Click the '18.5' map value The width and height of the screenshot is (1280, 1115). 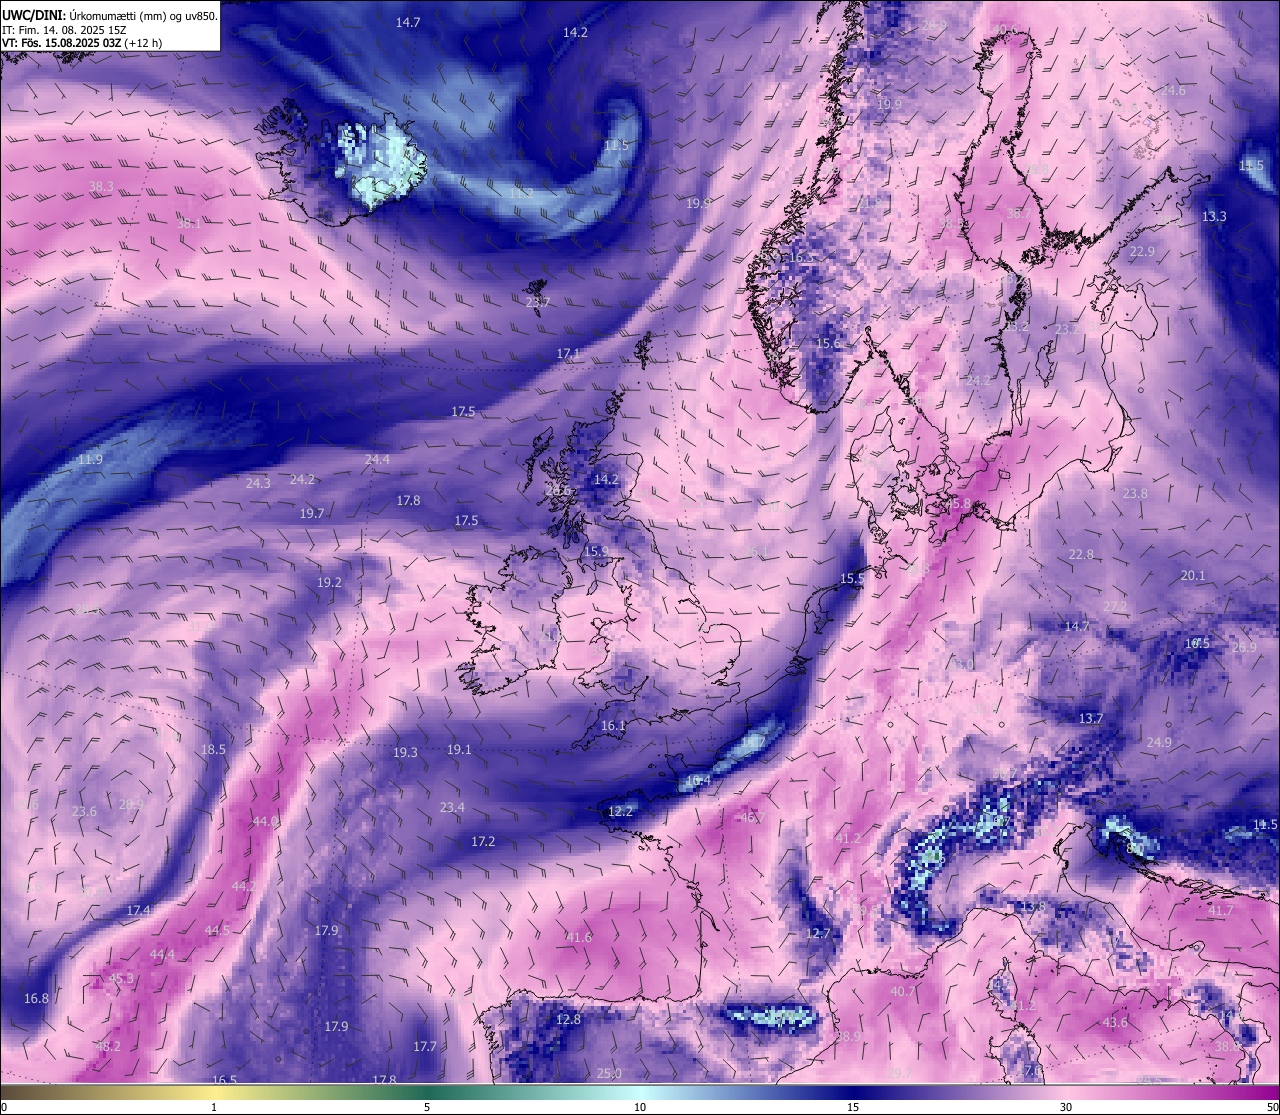(x=213, y=749)
